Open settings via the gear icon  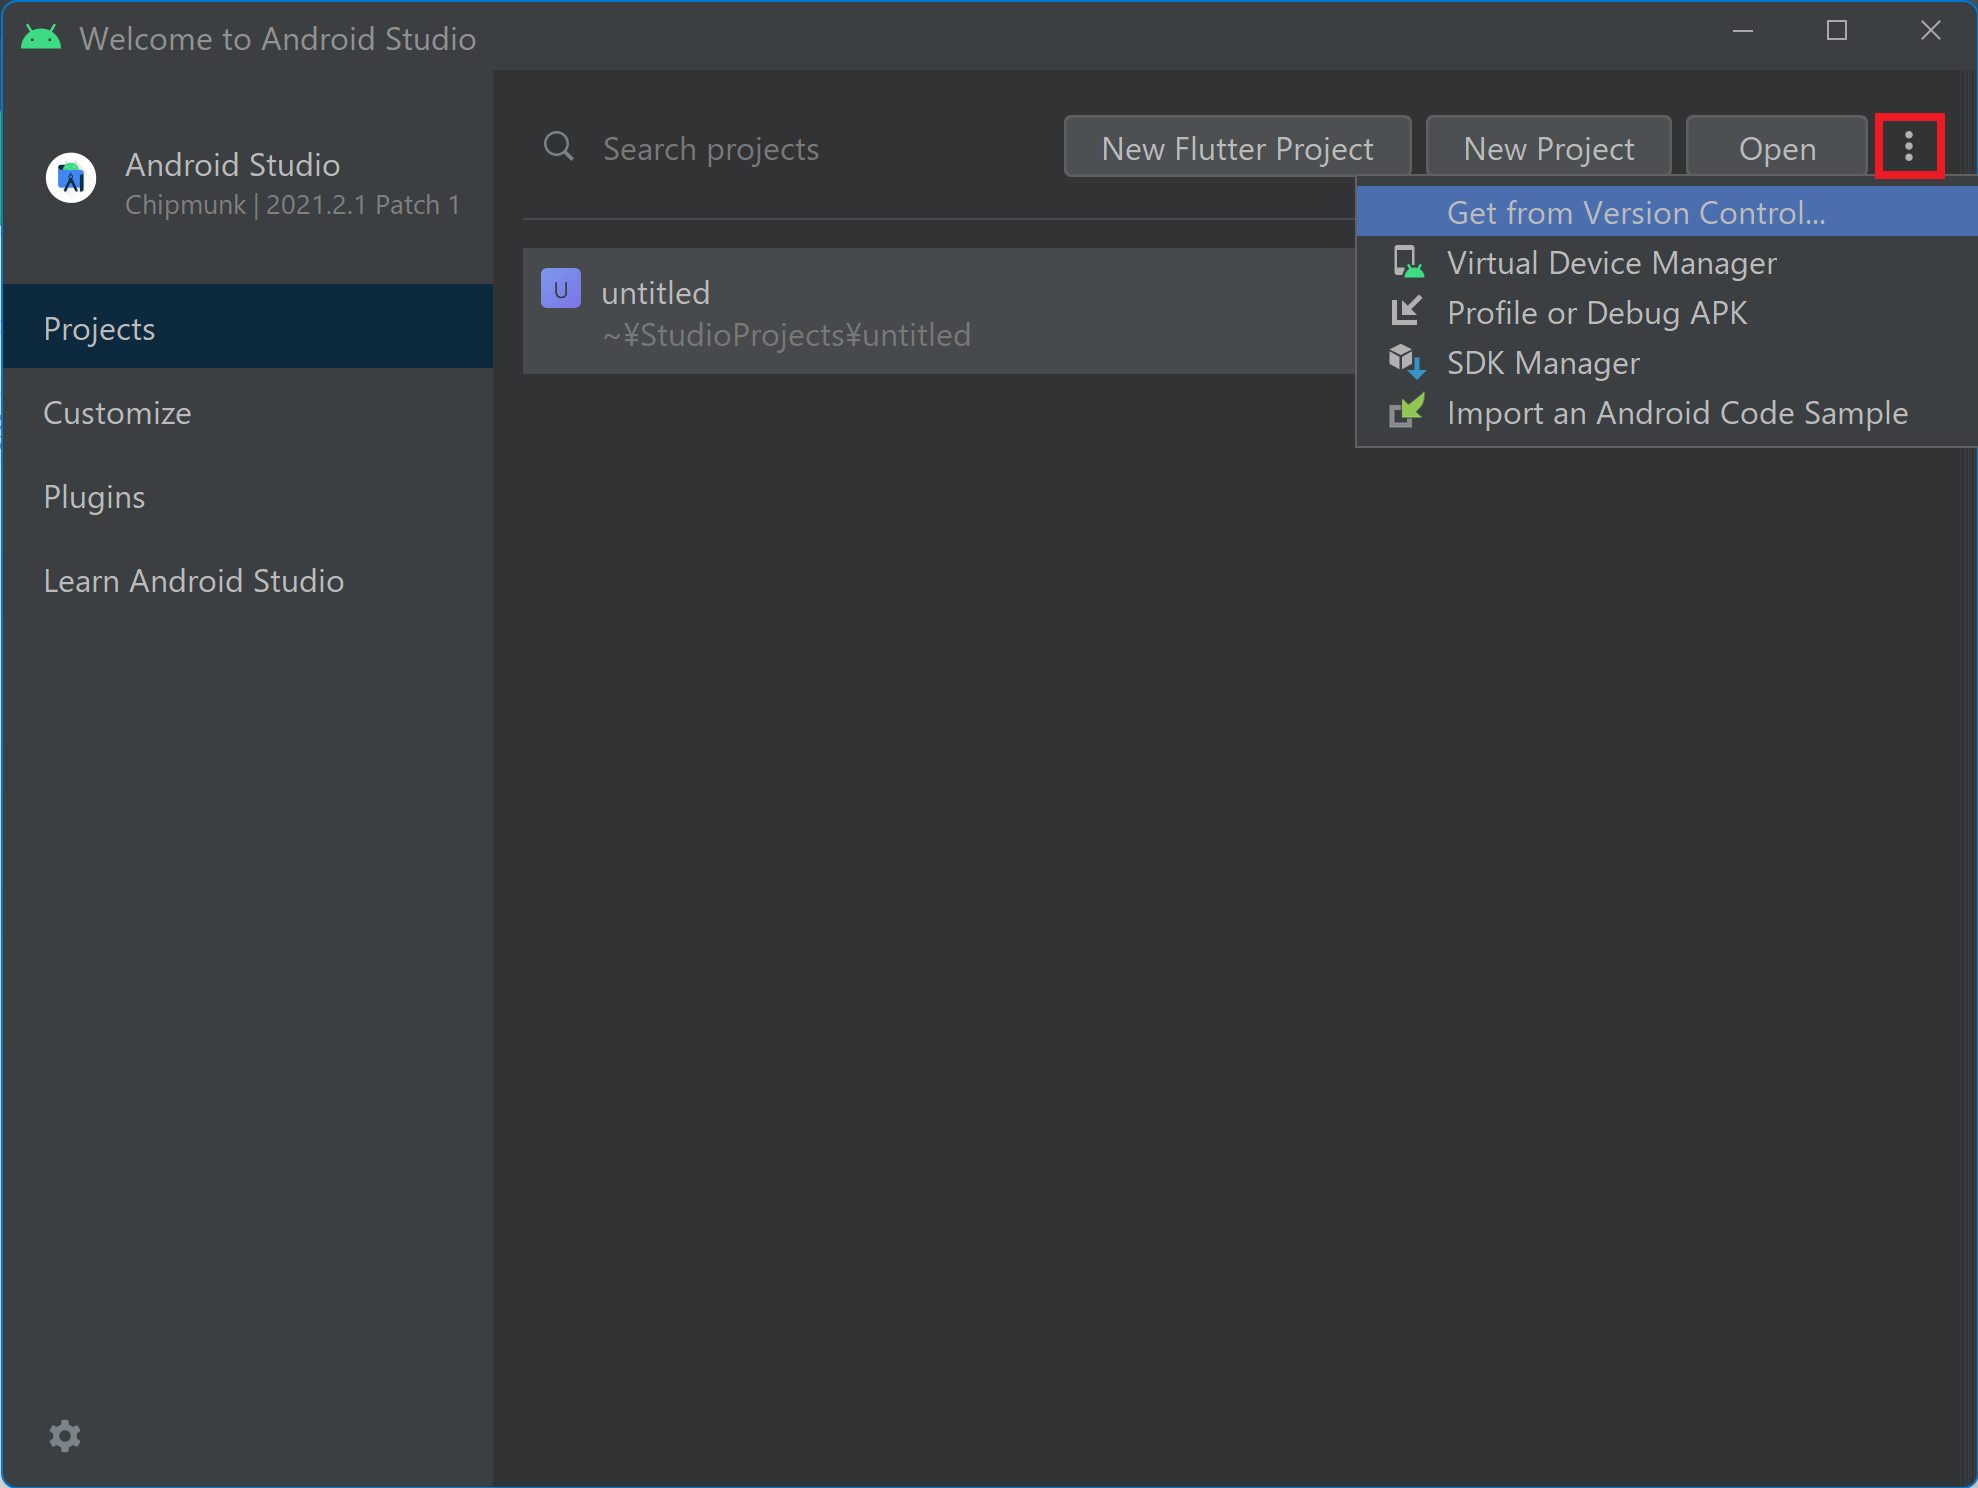tap(64, 1436)
